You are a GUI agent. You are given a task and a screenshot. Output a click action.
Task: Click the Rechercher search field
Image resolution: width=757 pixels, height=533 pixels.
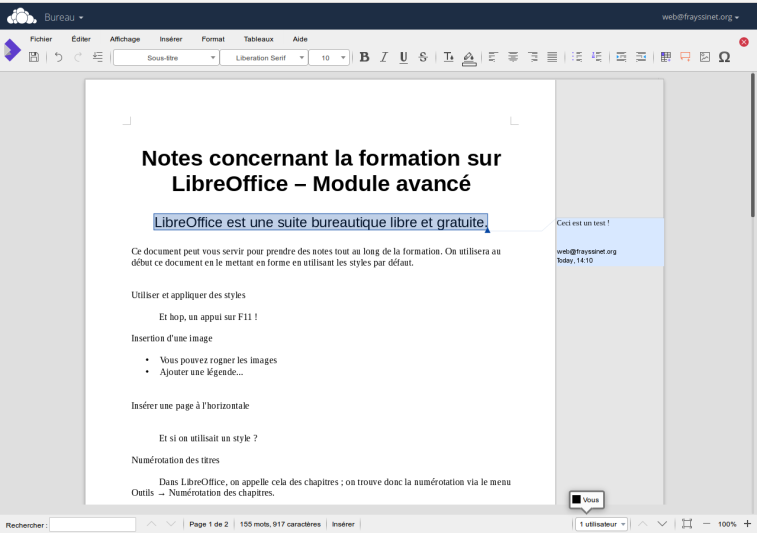(92, 524)
